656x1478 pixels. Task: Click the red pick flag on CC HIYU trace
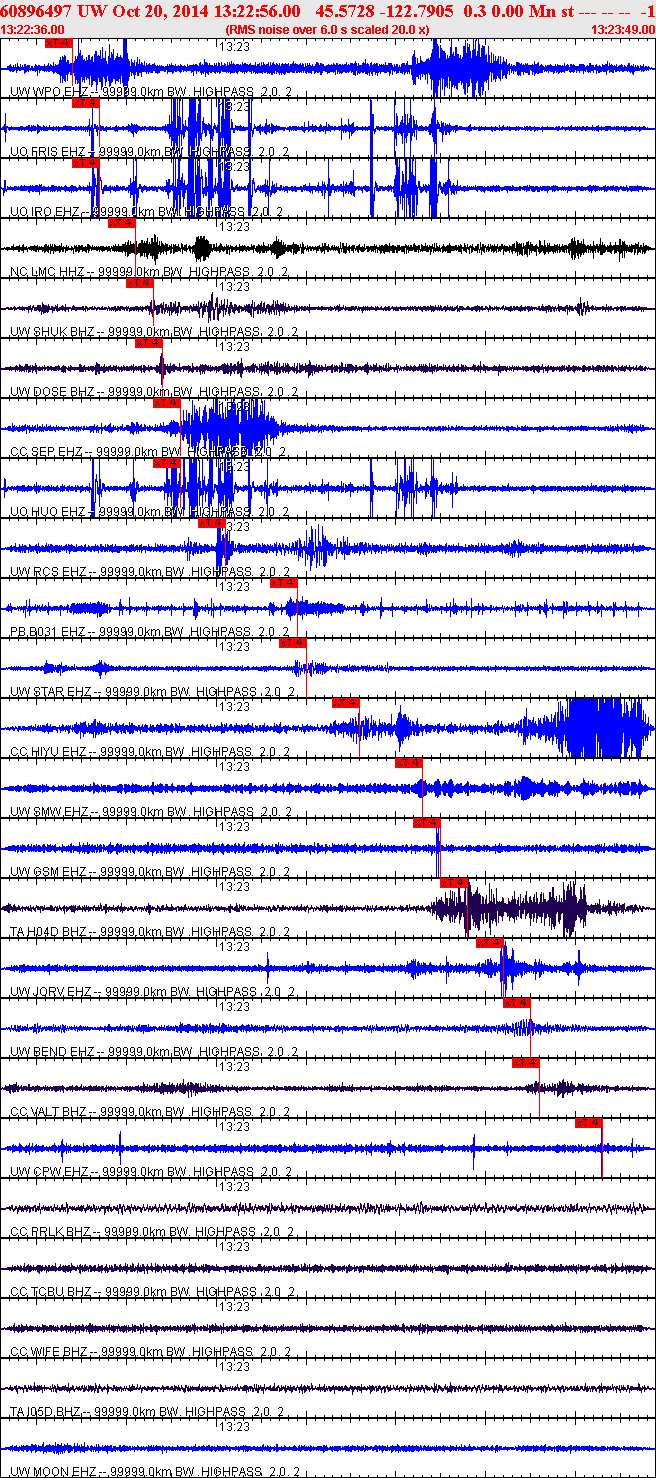346,703
